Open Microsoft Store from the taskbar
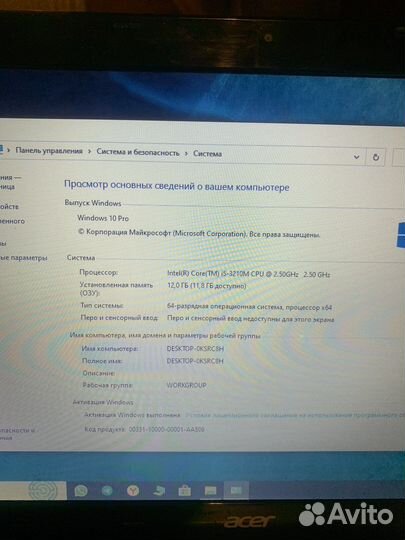 pos(185,491)
